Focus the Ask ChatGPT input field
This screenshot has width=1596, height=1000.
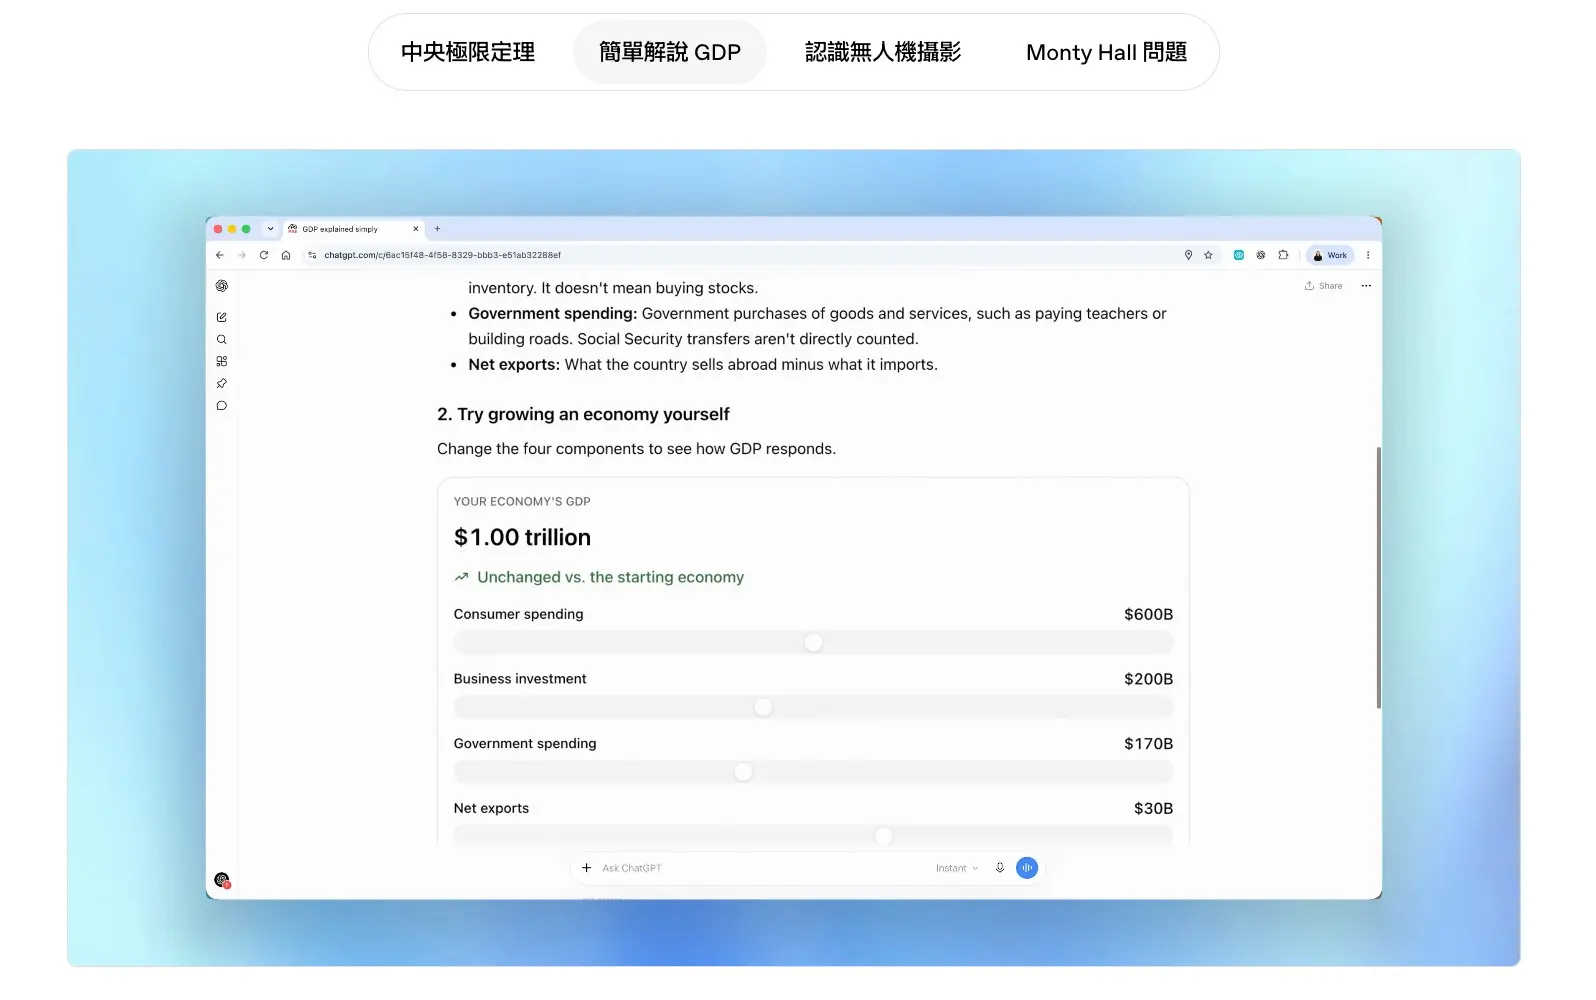(760, 868)
